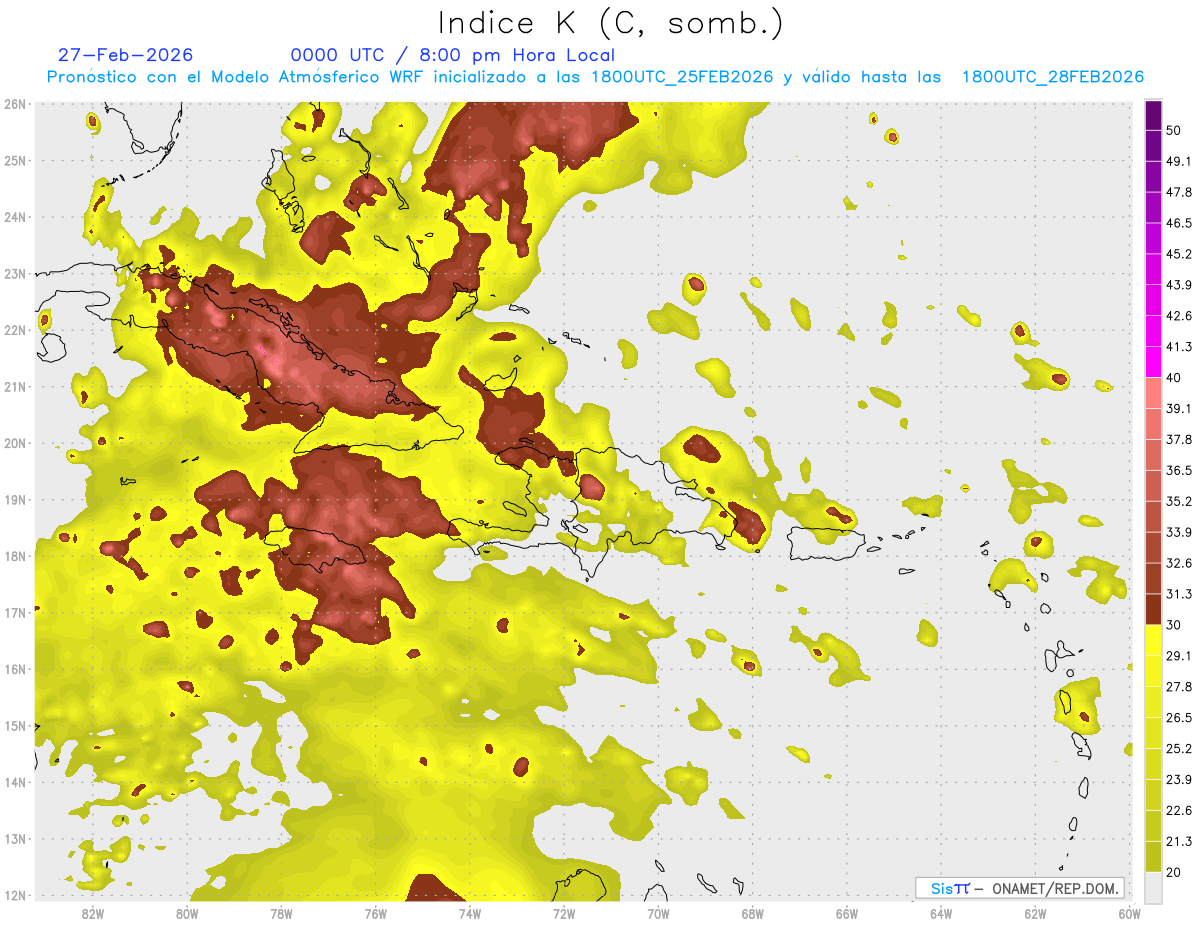Click the '19N' latitude label
Screen dimensions: 1200x927
(15, 500)
